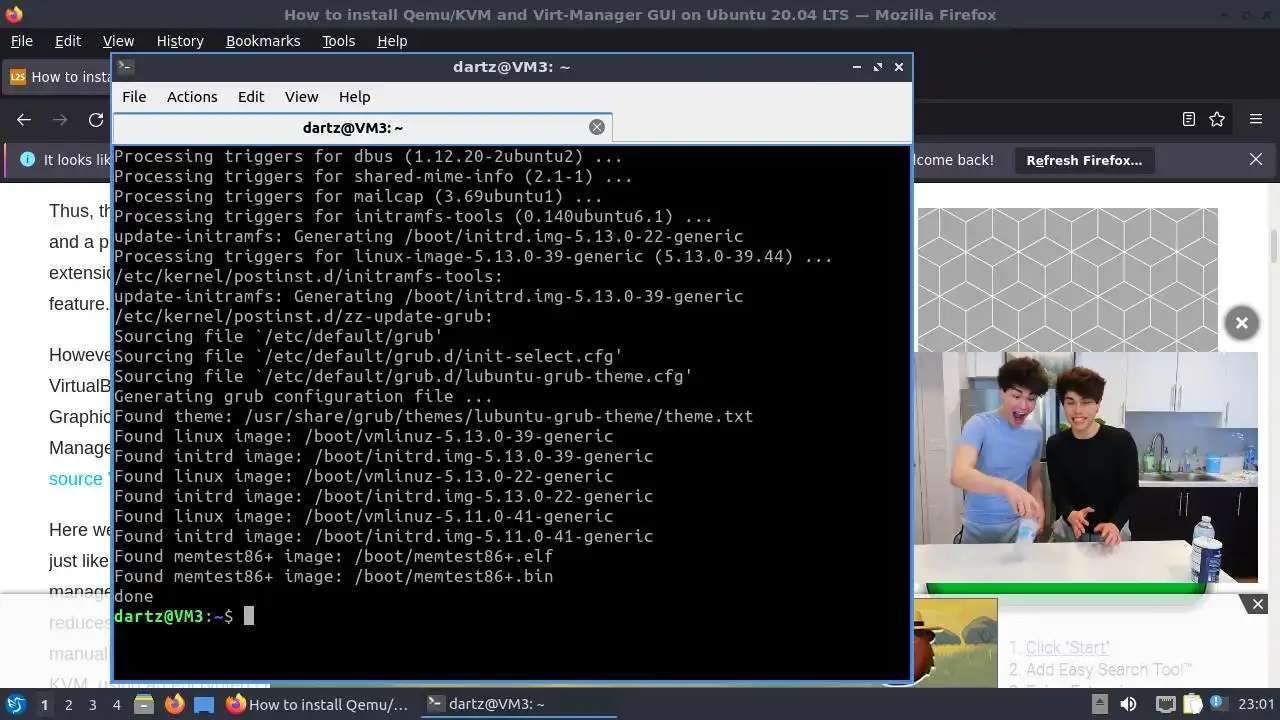Go back in Firefox navigation
Image resolution: width=1280 pixels, height=720 pixels.
(24, 120)
